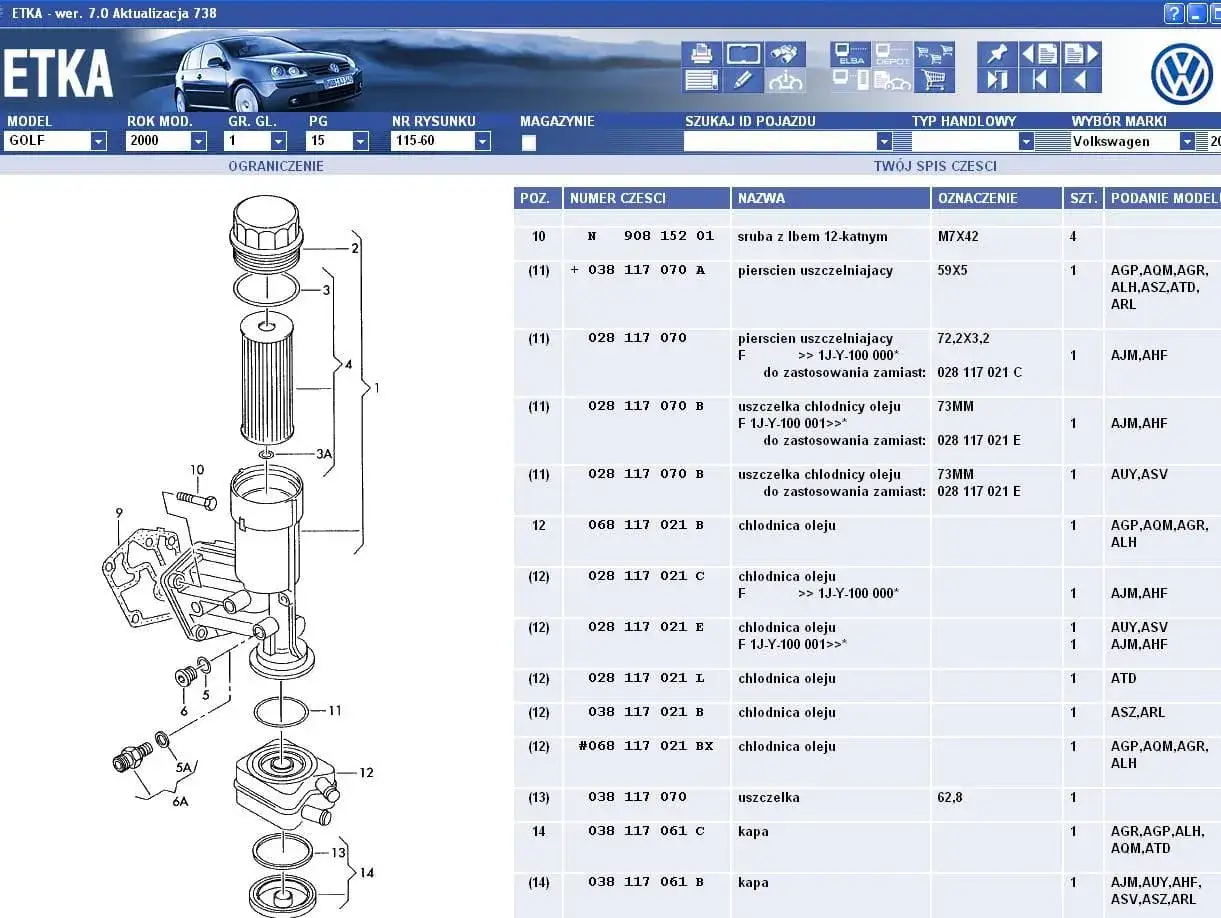Image resolution: width=1221 pixels, height=918 pixels.
Task: Click callout number 10 in the diagram
Action: point(197,469)
